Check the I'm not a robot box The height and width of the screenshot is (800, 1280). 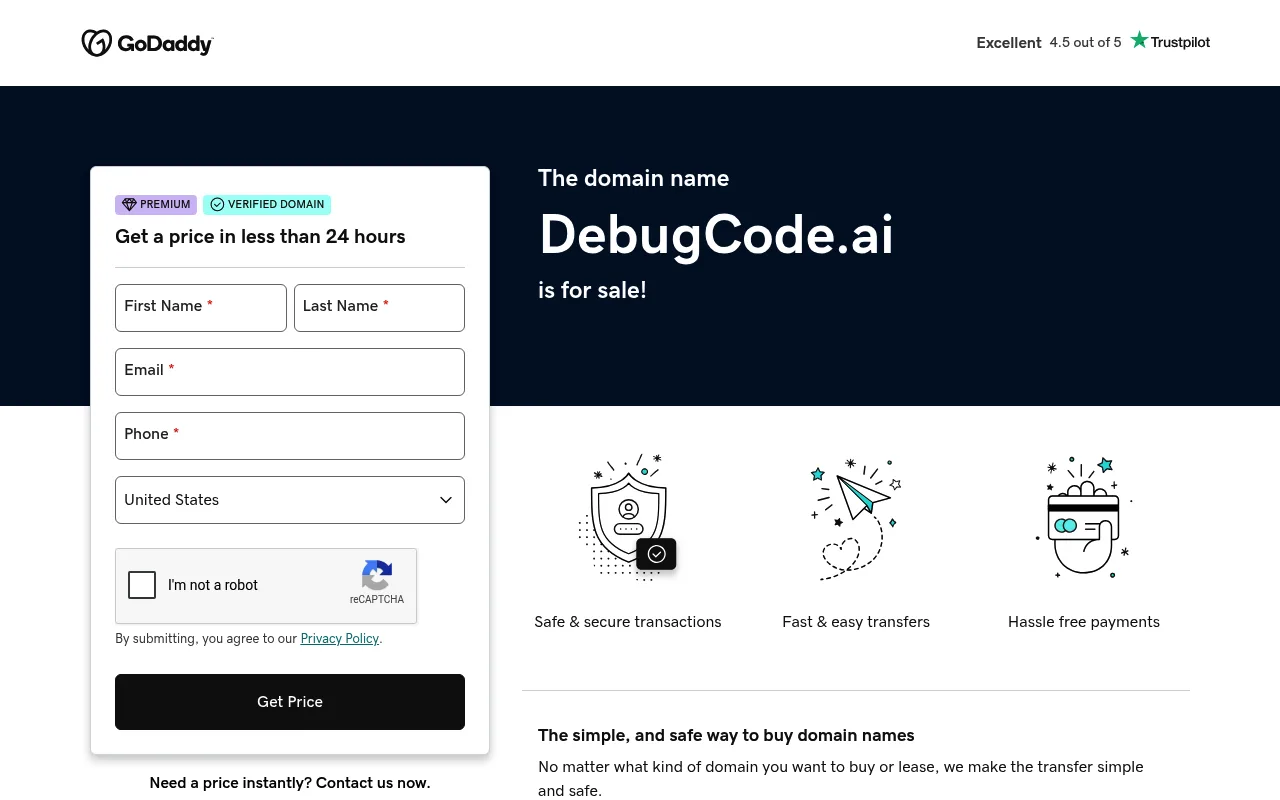(142, 585)
